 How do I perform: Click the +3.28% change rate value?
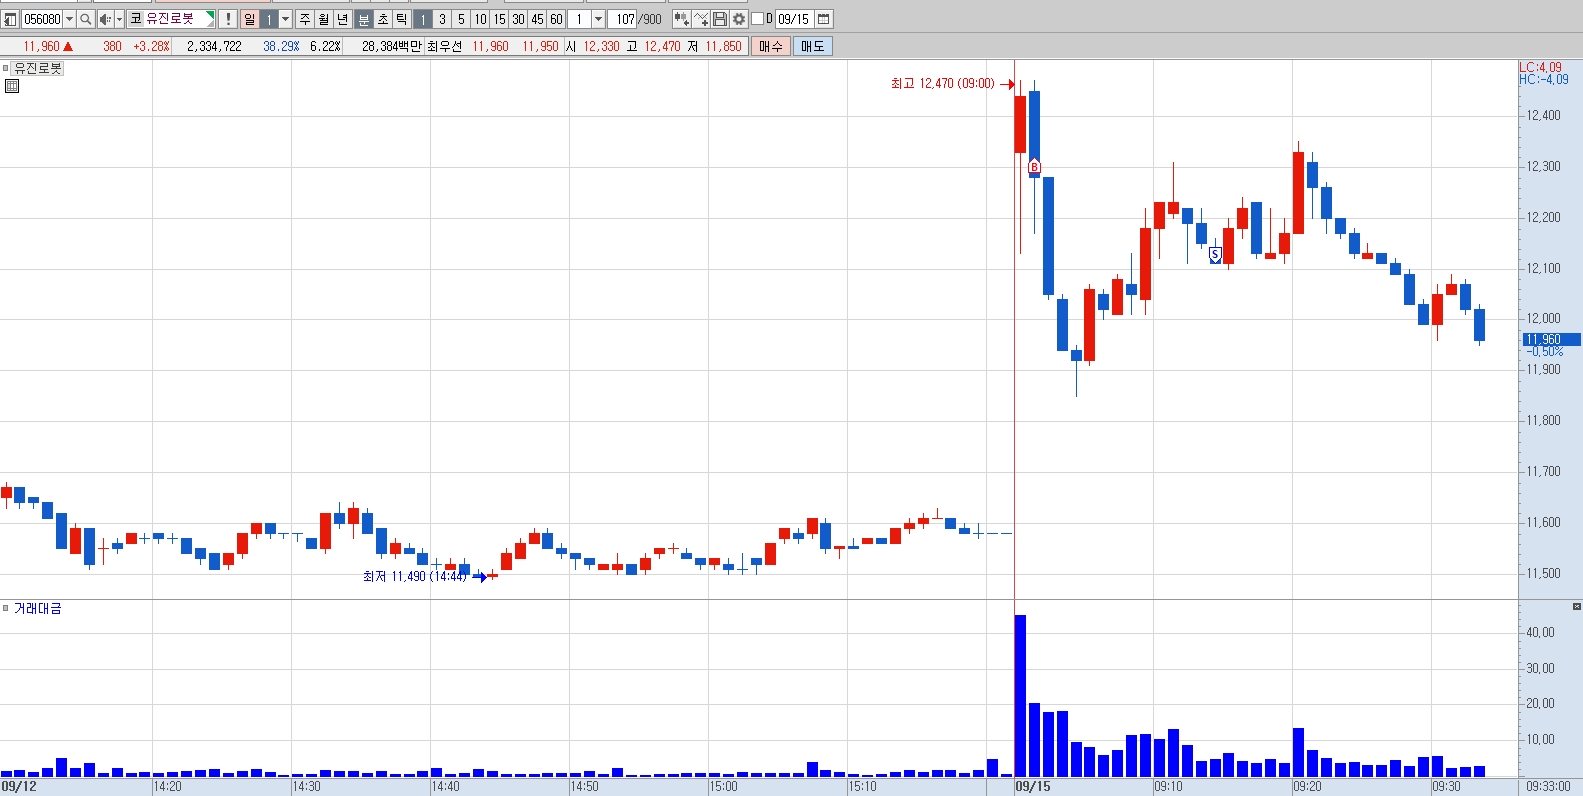[x=151, y=46]
